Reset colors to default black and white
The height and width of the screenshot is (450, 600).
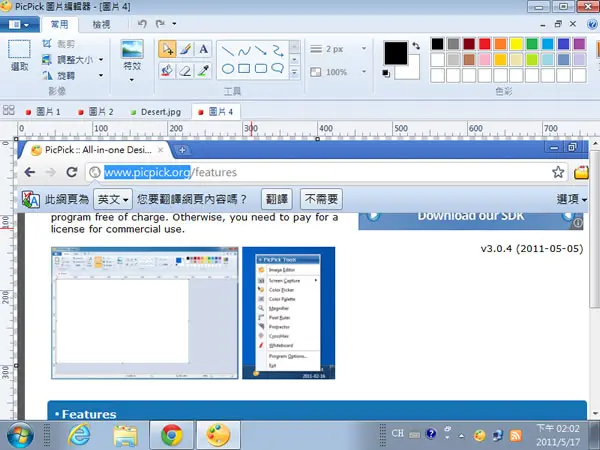coord(386,73)
